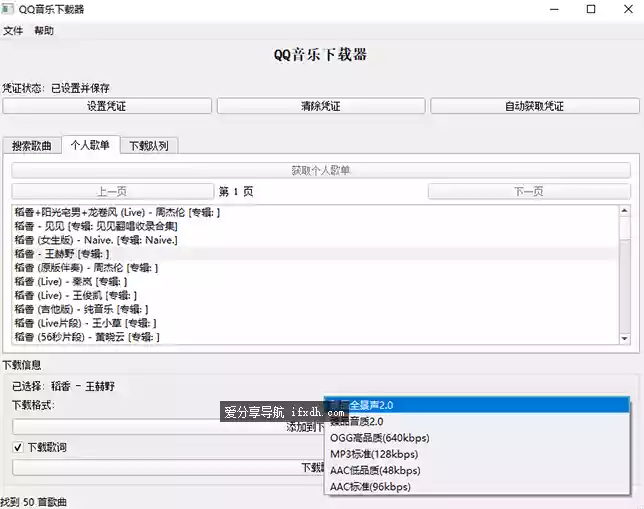This screenshot has height=509, width=644.
Task: Select song 稻香 (原版伴奏) - 周杰伦
Action: coord(315,268)
